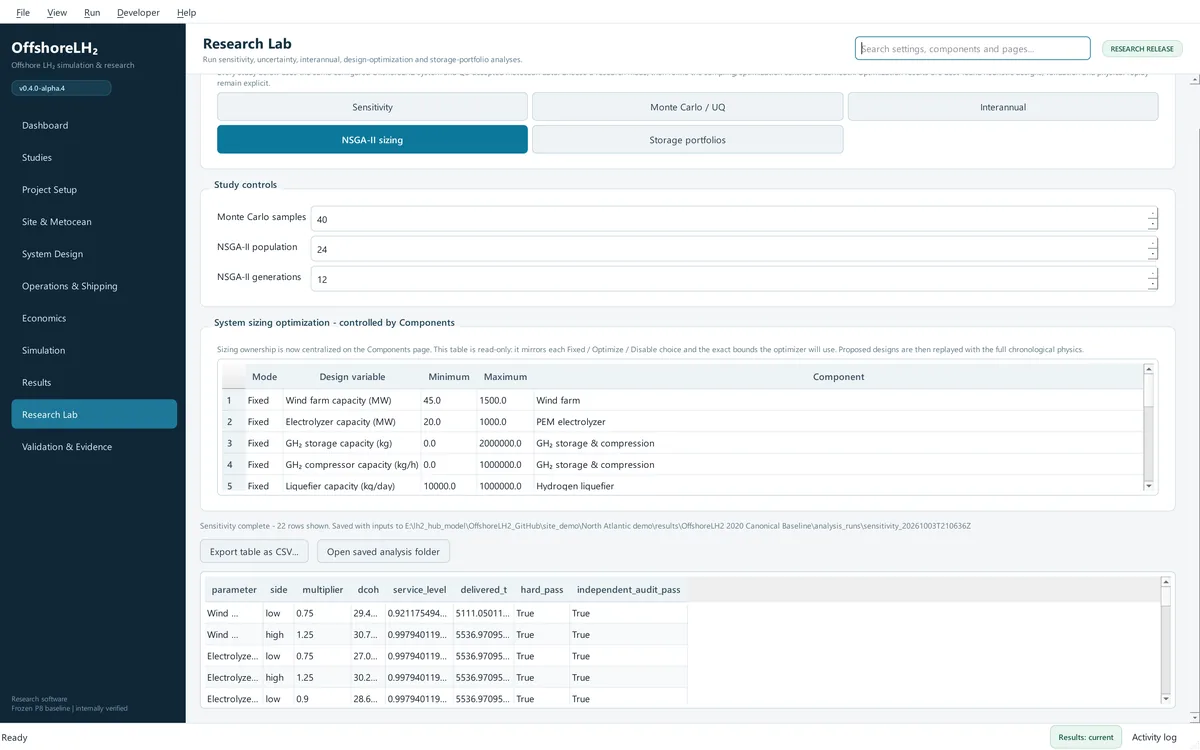The width and height of the screenshot is (1200, 750).
Task: Decrease Monte Carlo samples with down arrow
Action: (1152, 225)
